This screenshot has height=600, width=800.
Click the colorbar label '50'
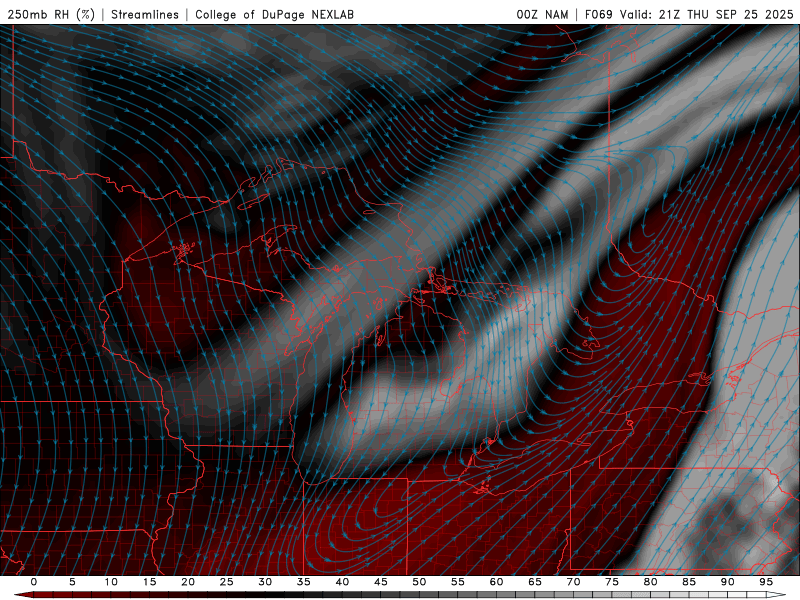pyautogui.click(x=419, y=582)
